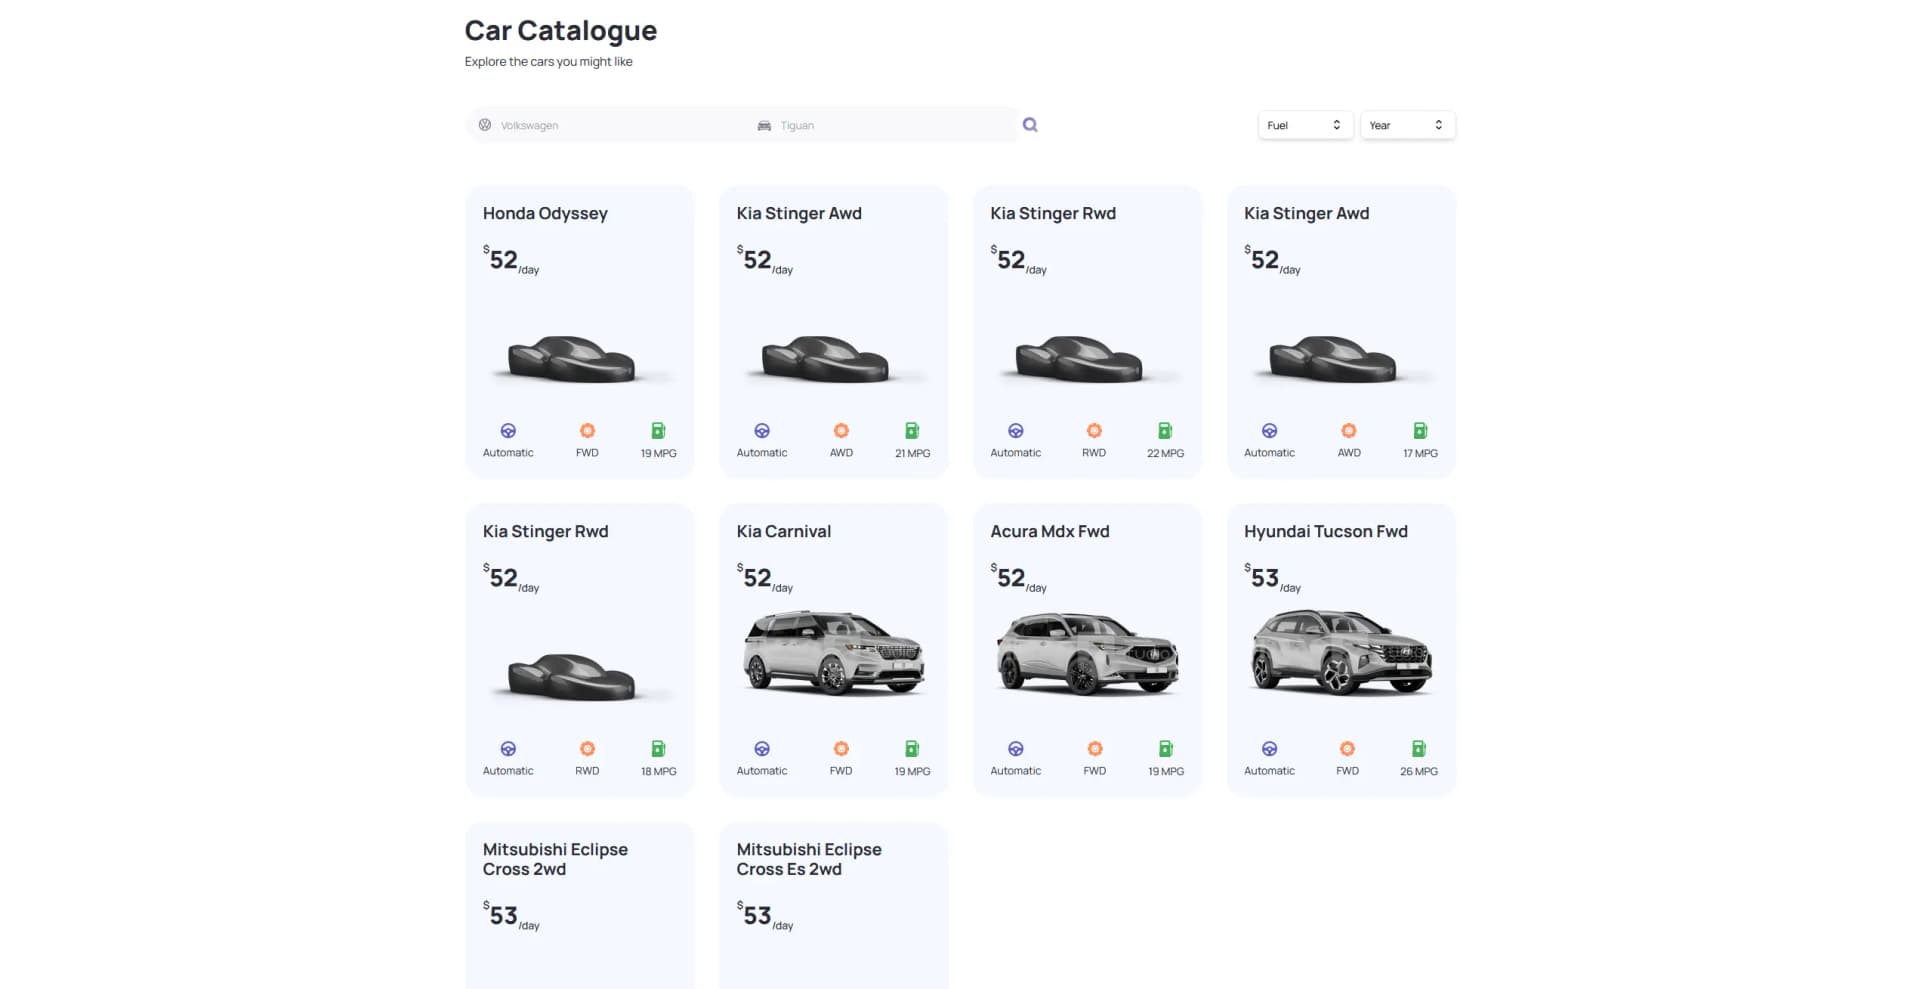Select the Volkswagen logo icon in the search bar
Viewport: 1920px width, 989px height.
[x=485, y=124]
